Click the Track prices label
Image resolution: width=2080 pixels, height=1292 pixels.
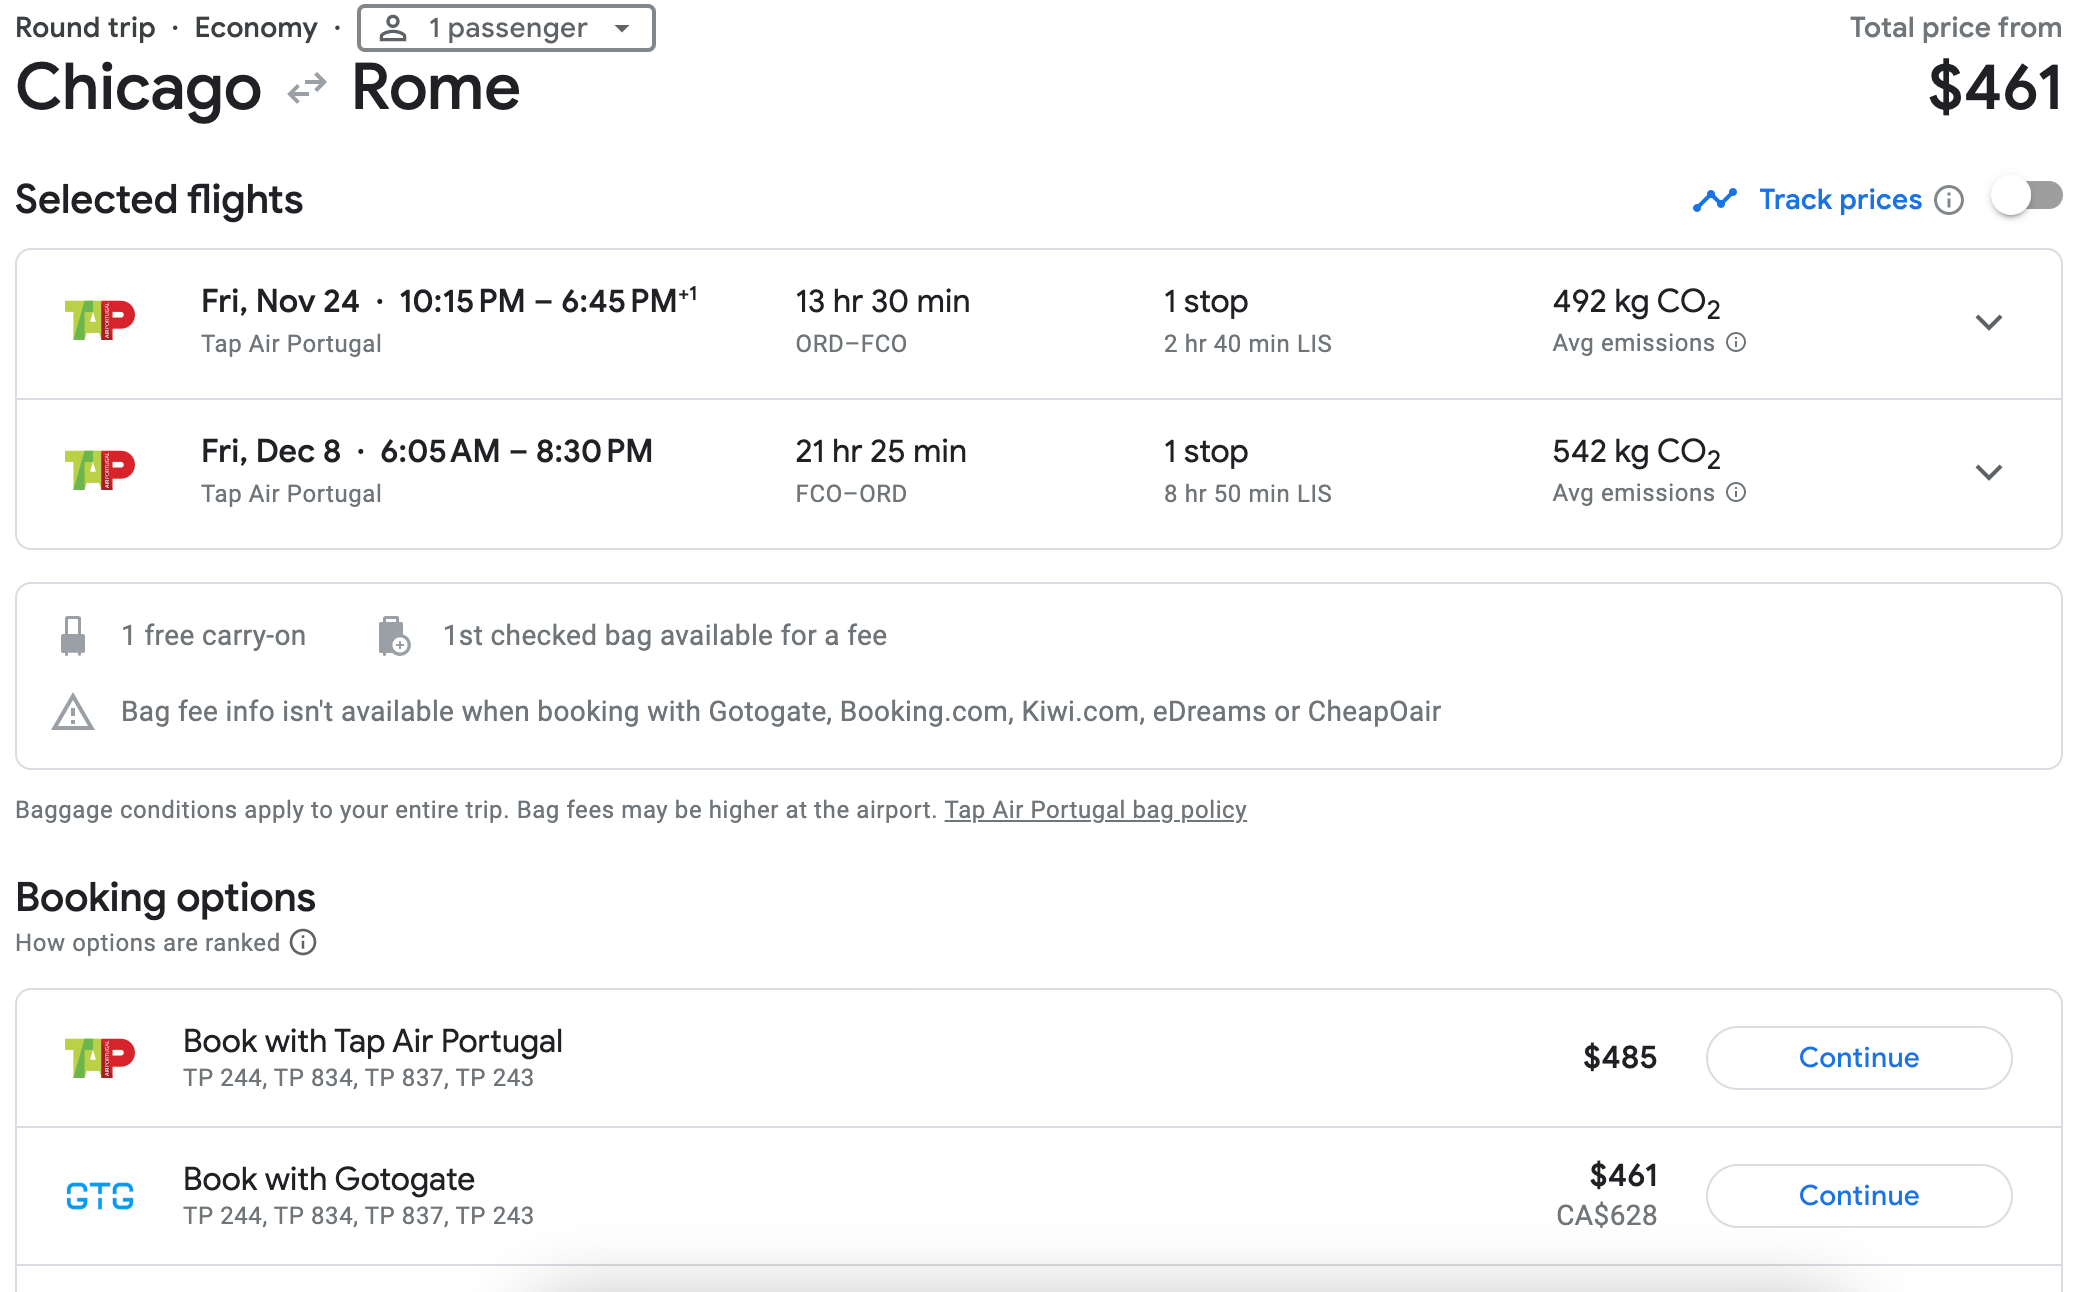[1840, 200]
